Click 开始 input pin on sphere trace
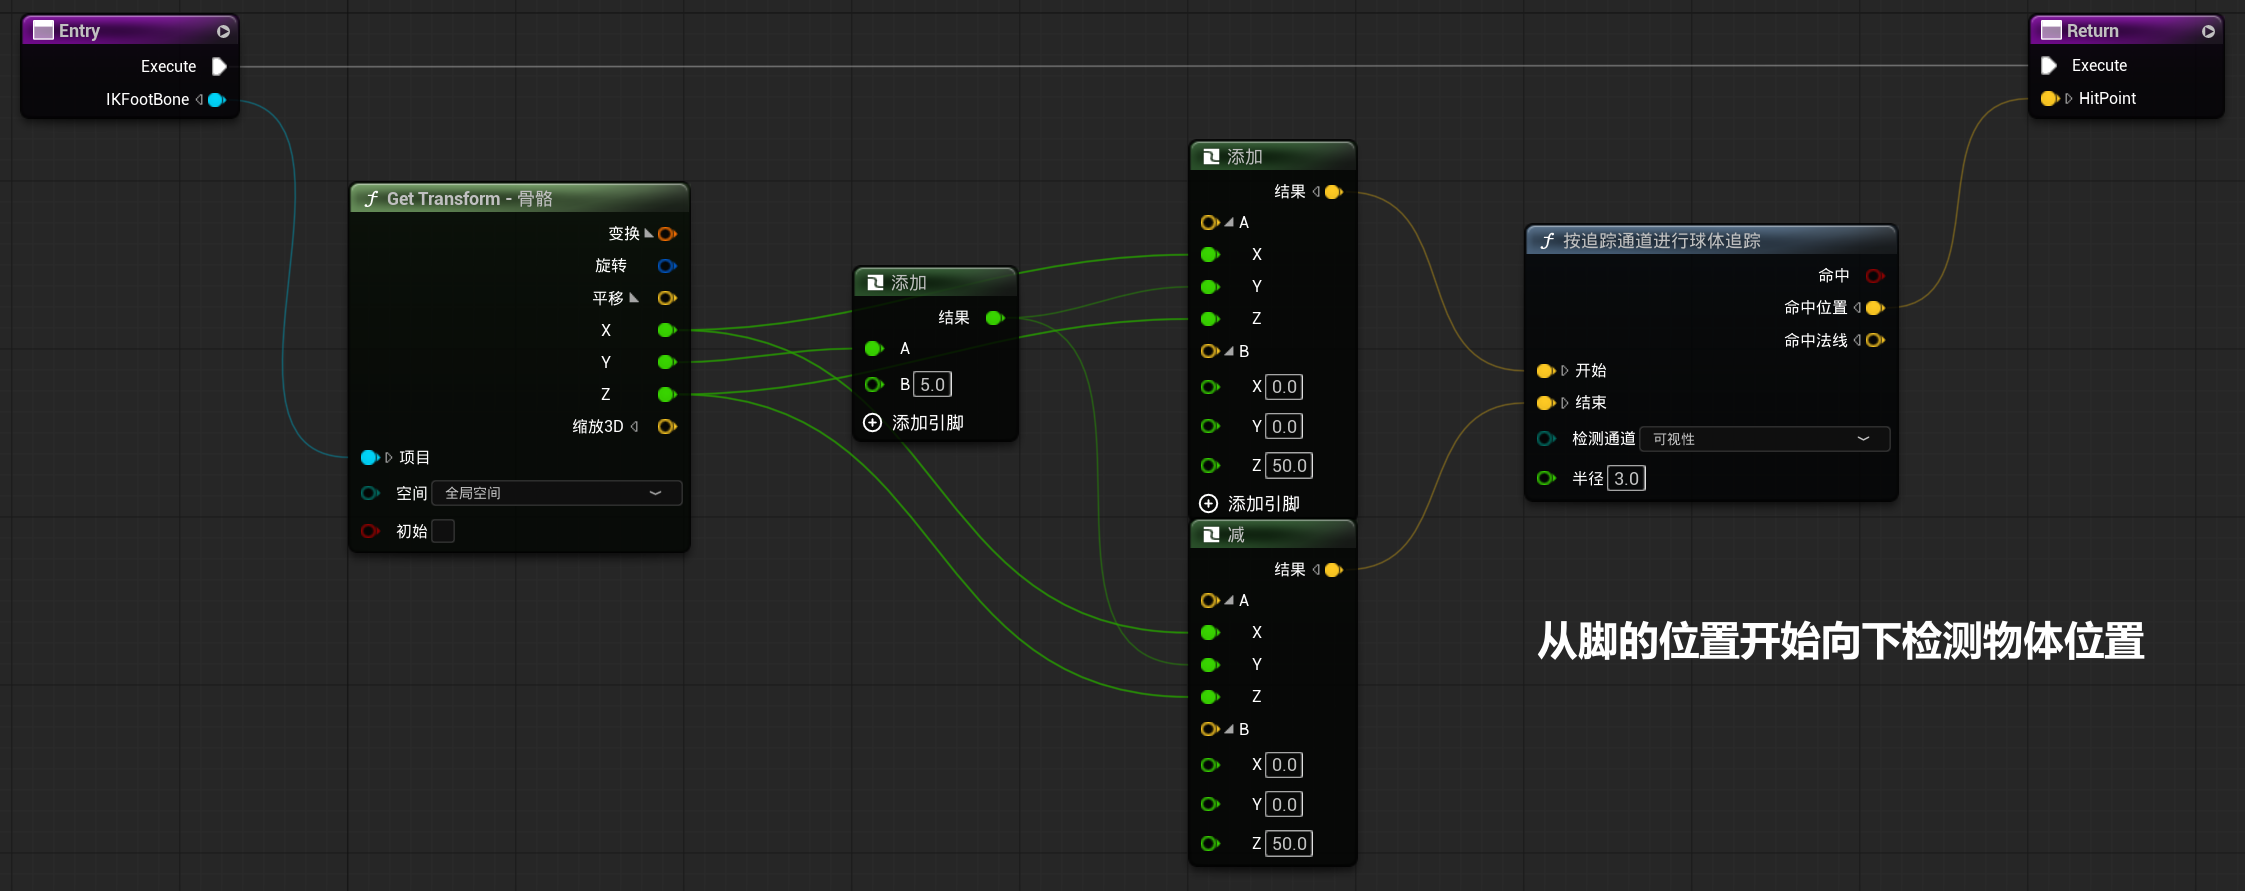 1546,371
